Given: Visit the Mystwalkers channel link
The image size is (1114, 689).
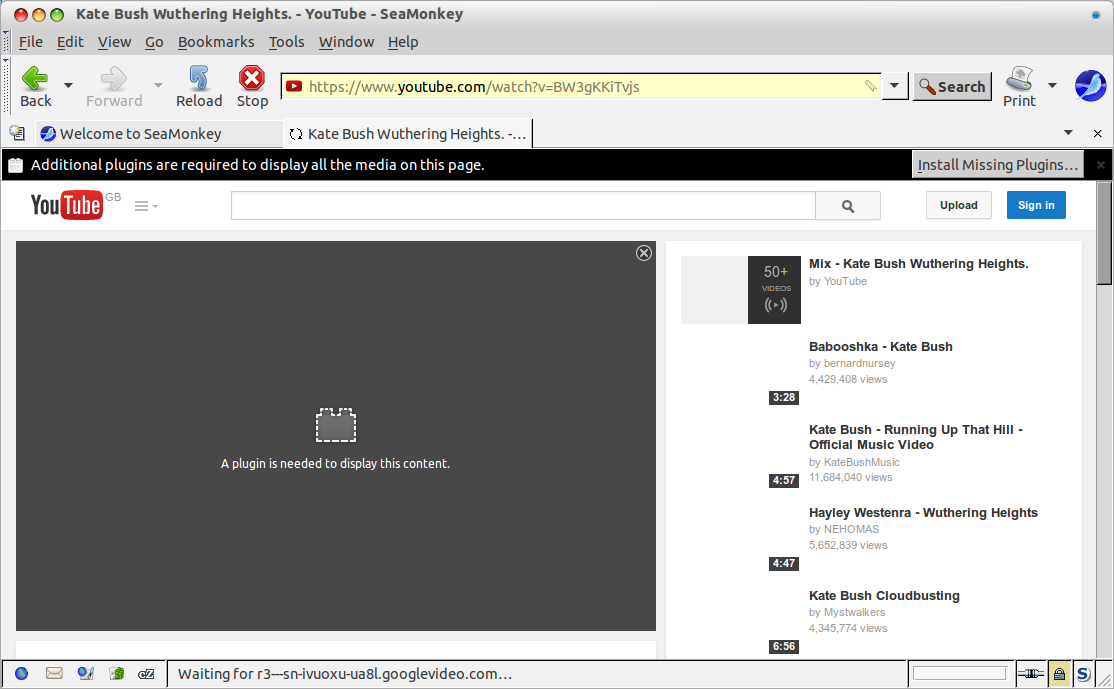Looking at the screenshot, I should coord(854,612).
